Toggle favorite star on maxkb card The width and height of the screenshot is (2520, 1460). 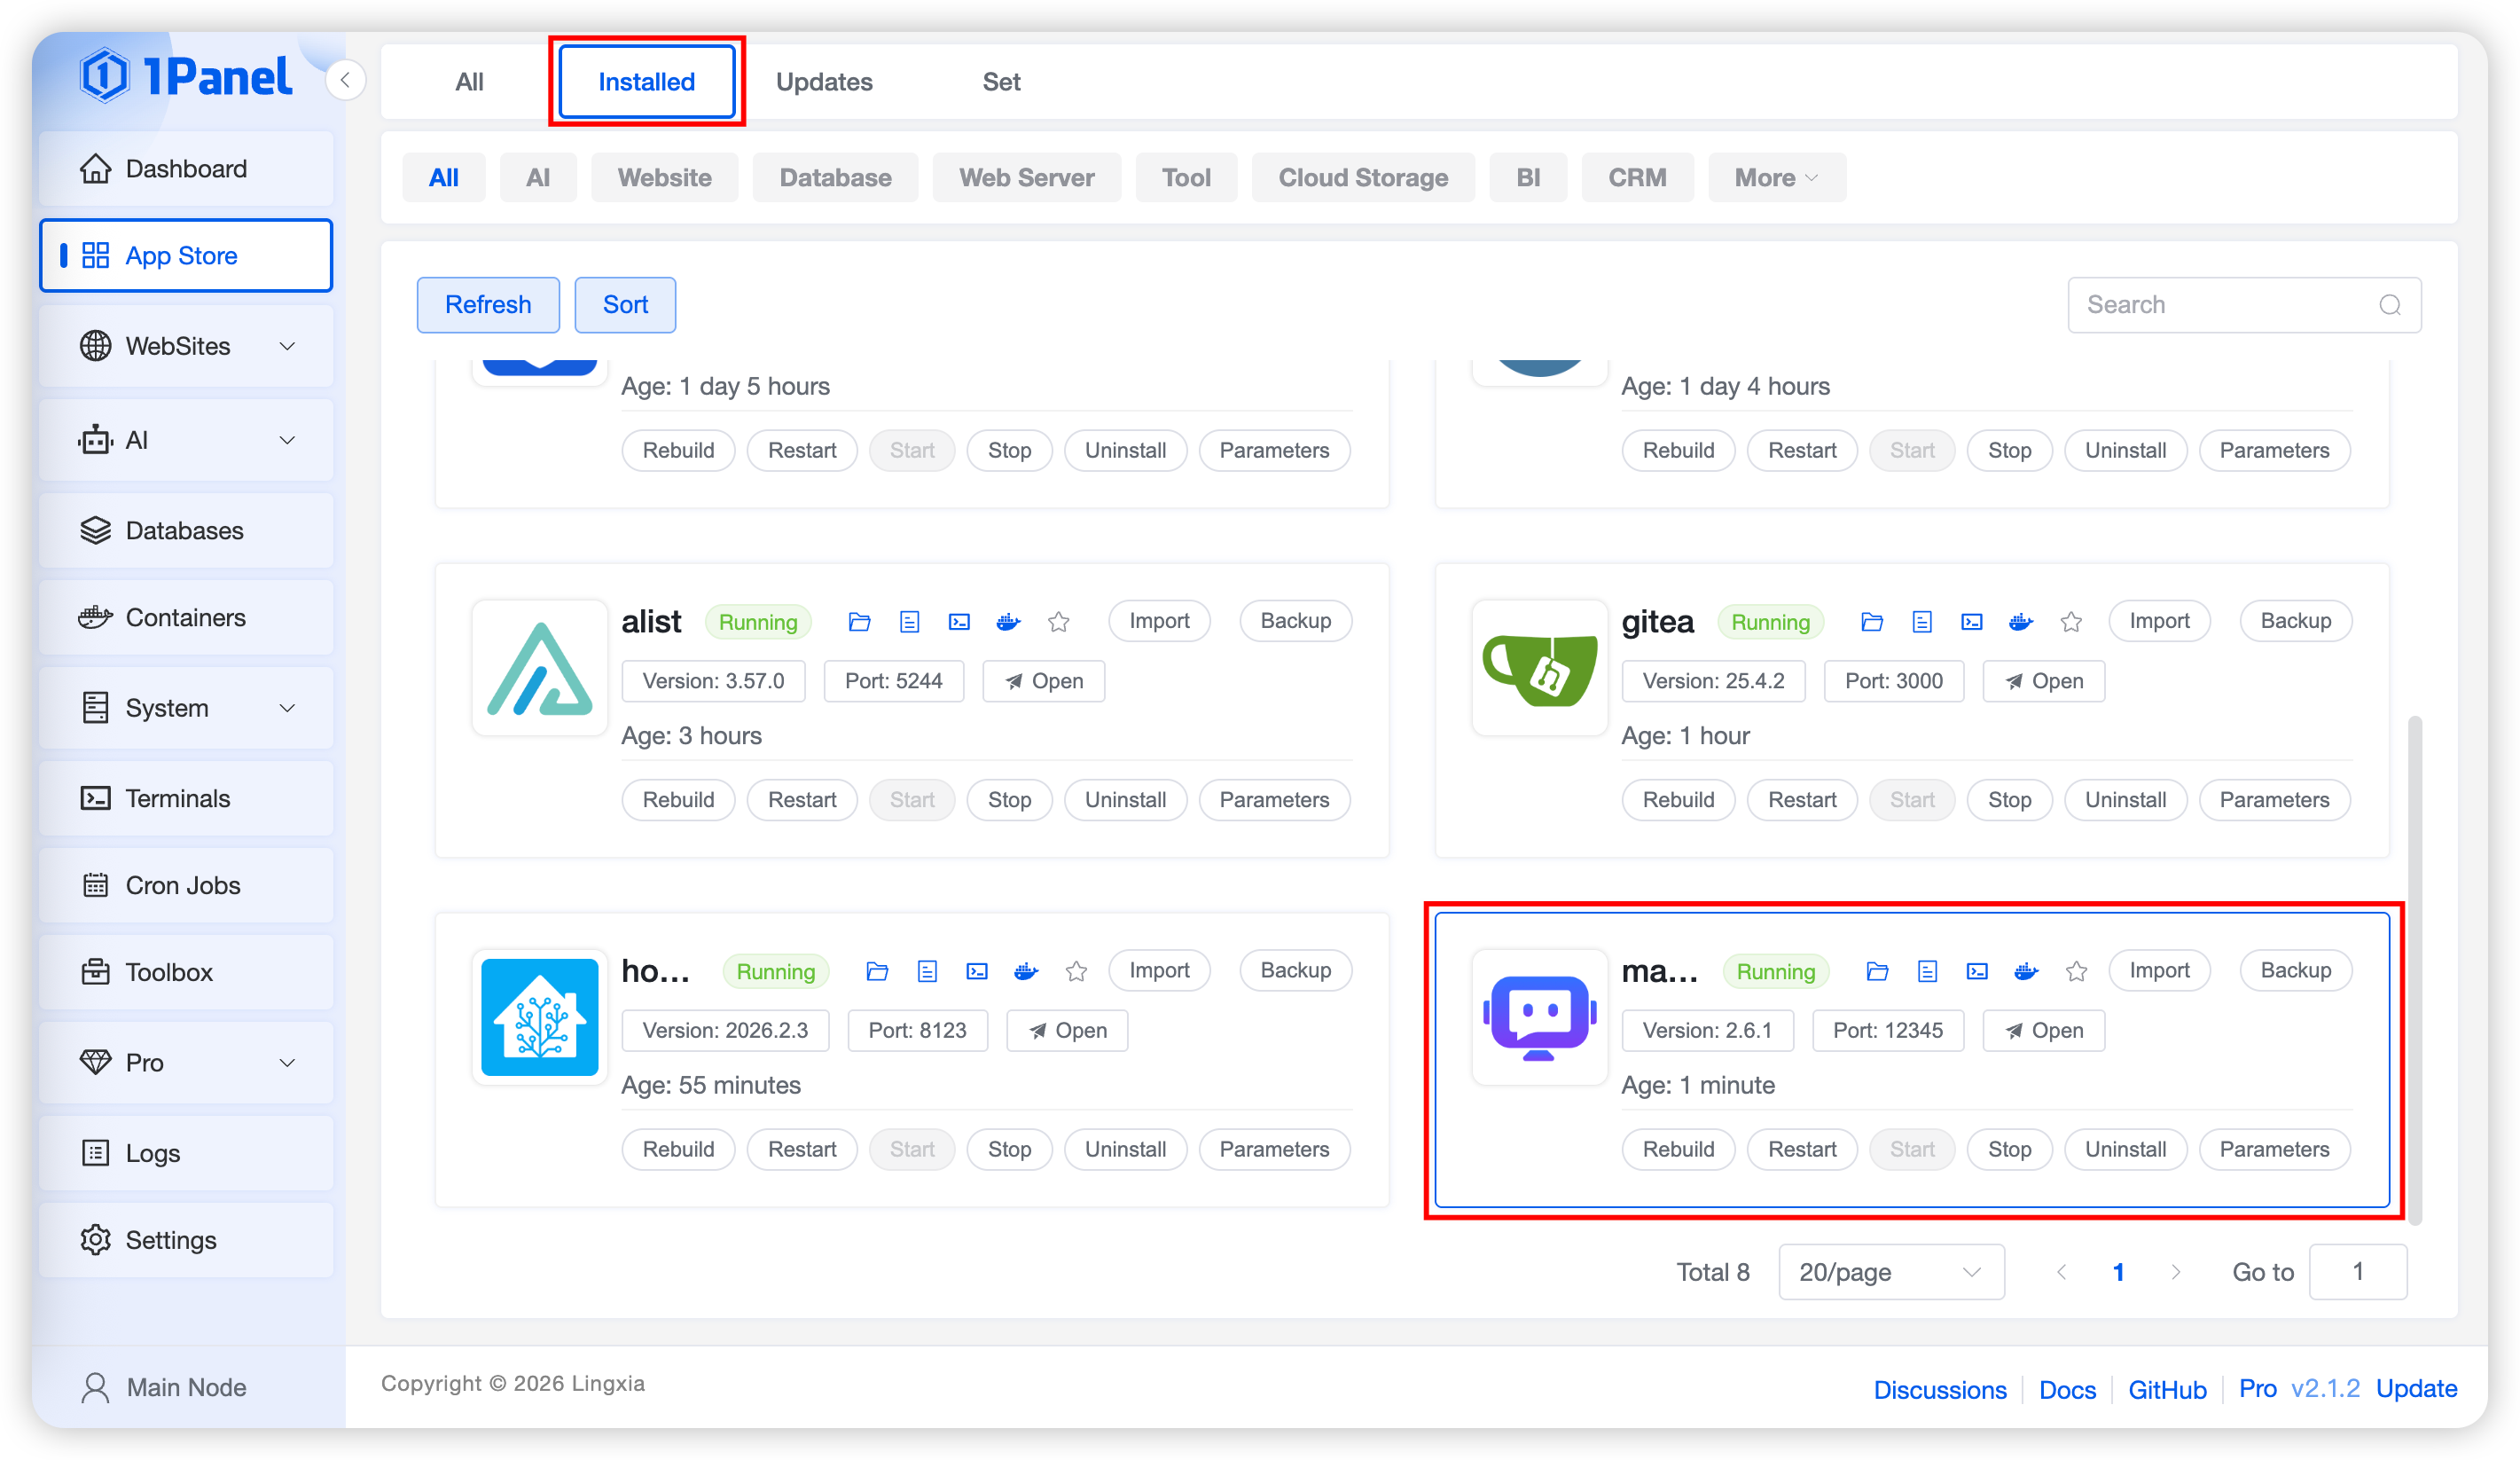pos(2076,971)
